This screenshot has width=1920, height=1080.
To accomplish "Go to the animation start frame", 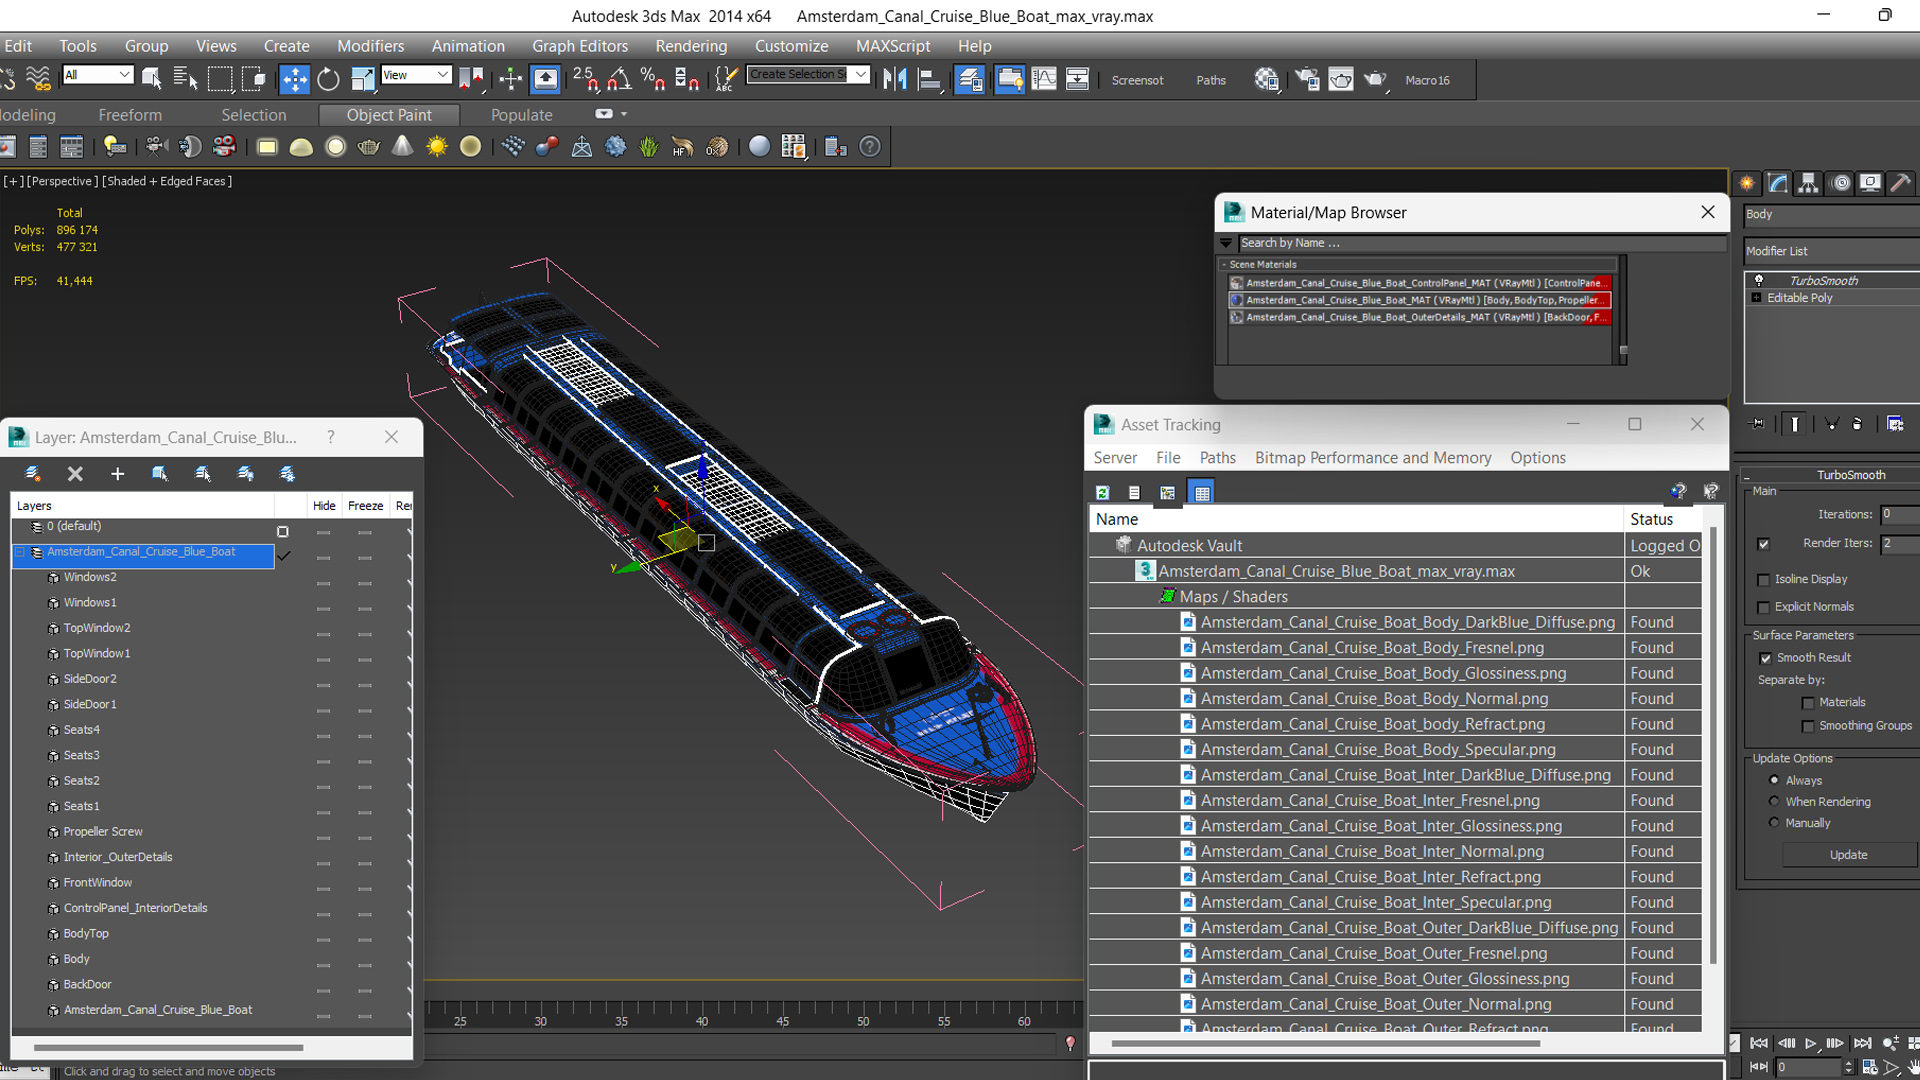I will (x=1759, y=1043).
